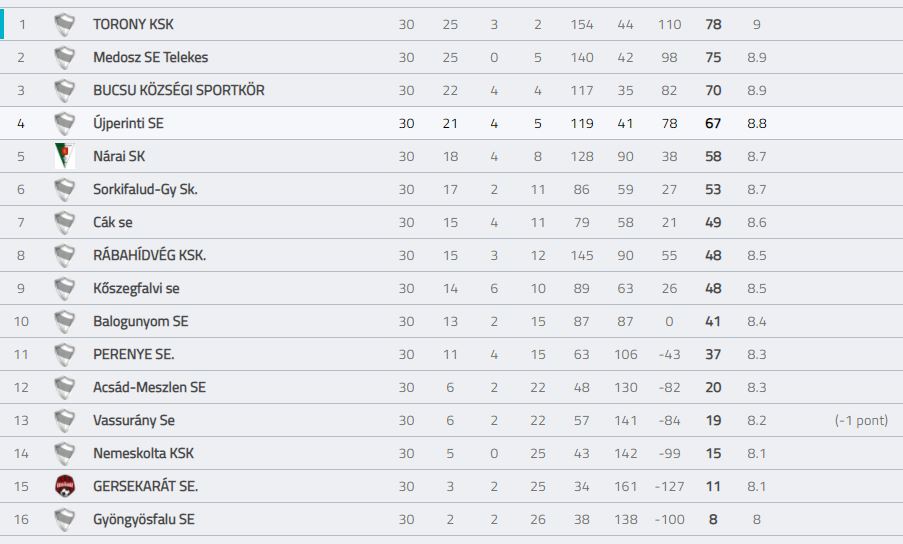Open Nemeskolta KSK team link
This screenshot has width=903, height=544.
click(x=143, y=454)
